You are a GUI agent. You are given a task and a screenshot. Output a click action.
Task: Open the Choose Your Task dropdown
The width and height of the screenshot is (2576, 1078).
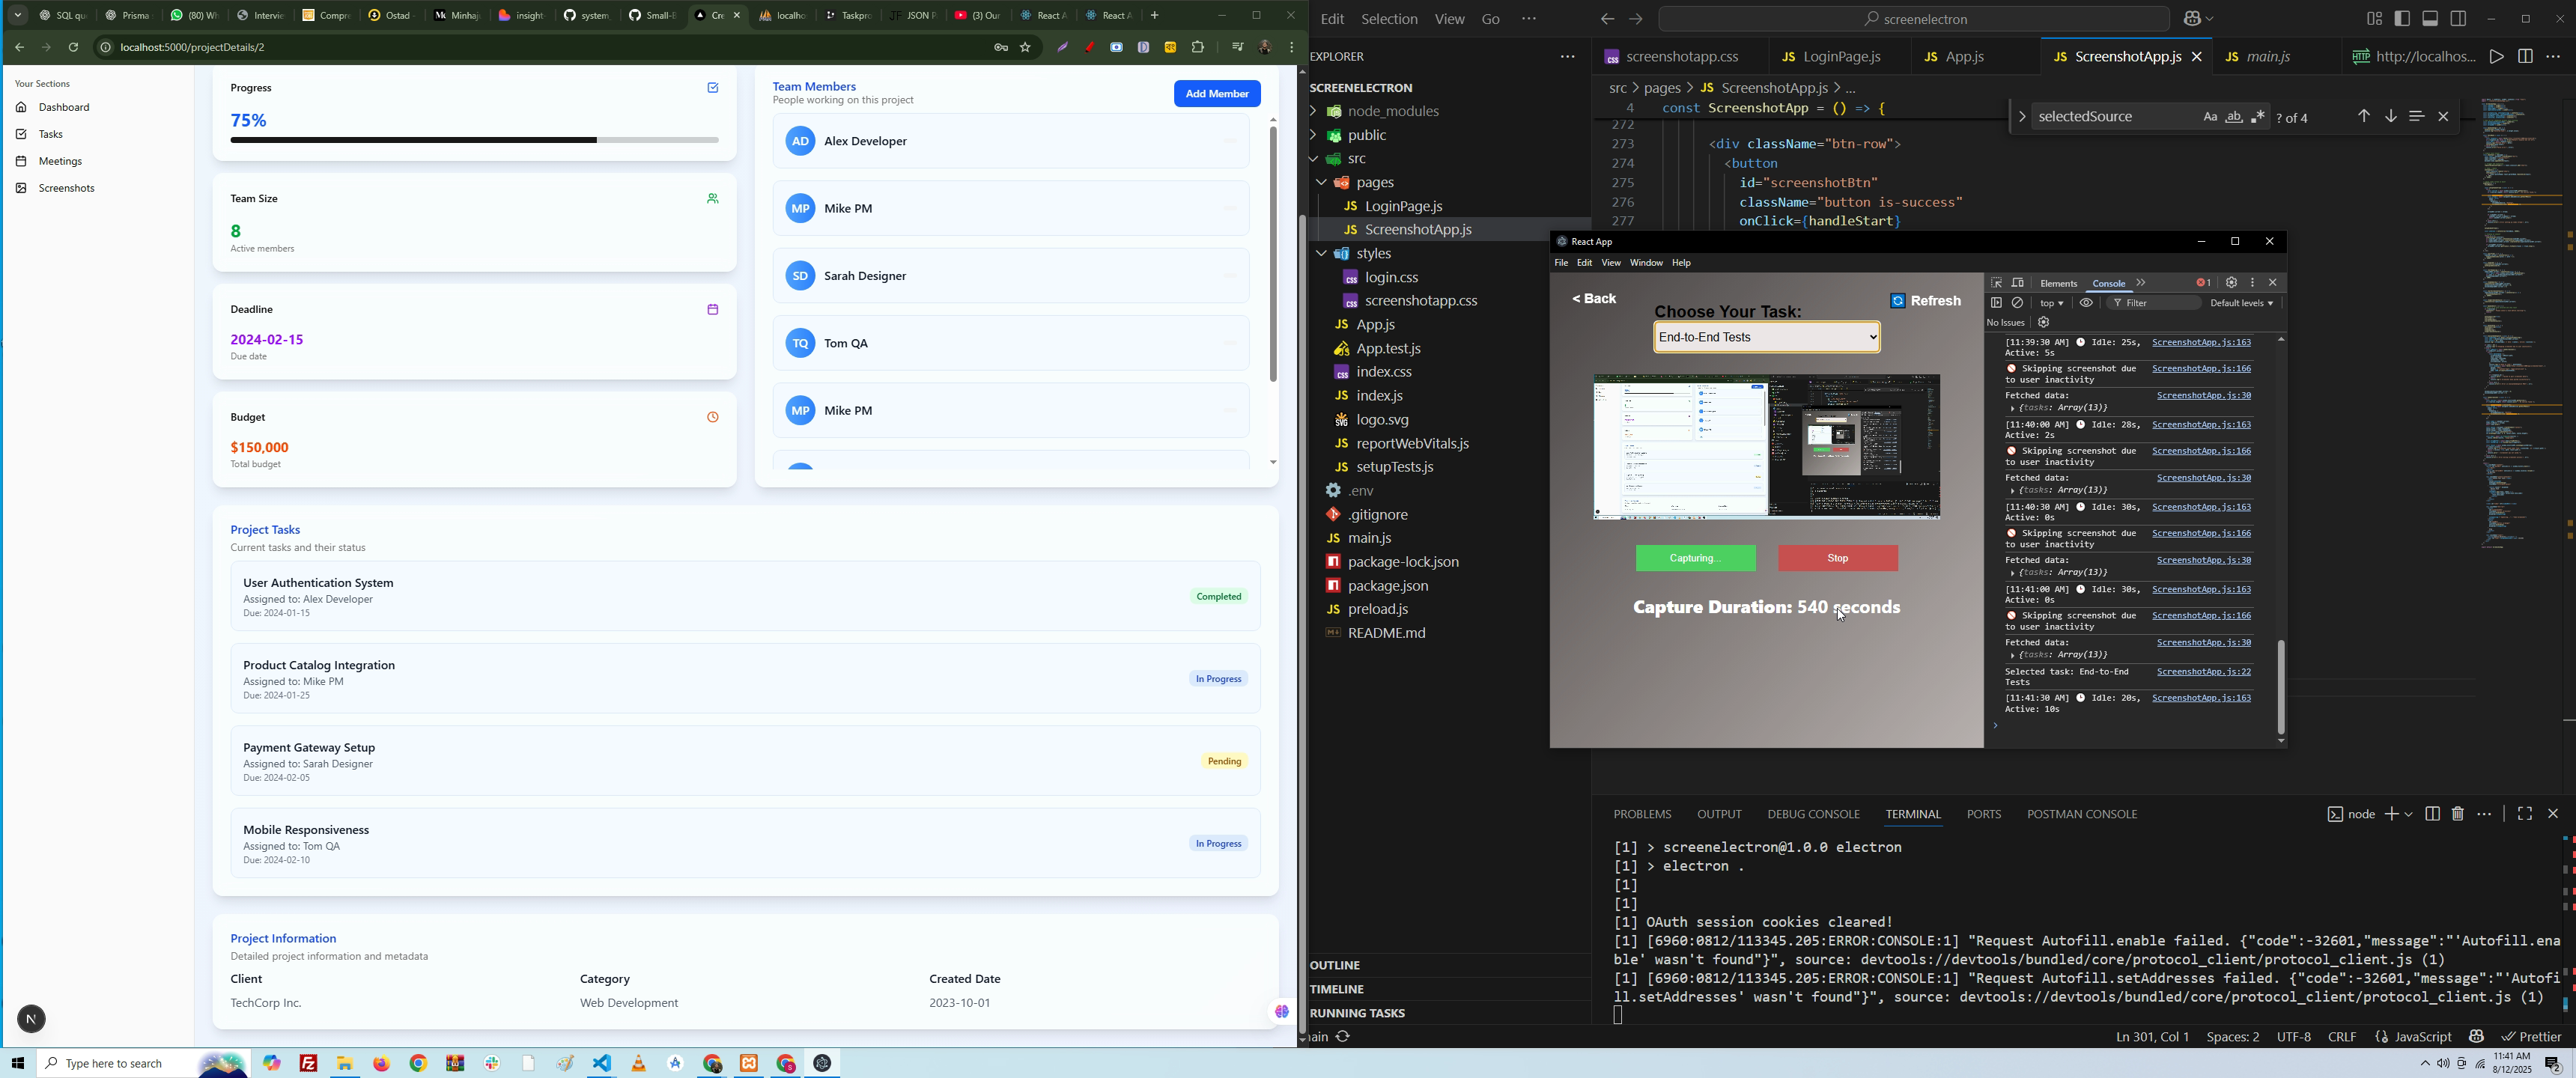[x=1767, y=338]
